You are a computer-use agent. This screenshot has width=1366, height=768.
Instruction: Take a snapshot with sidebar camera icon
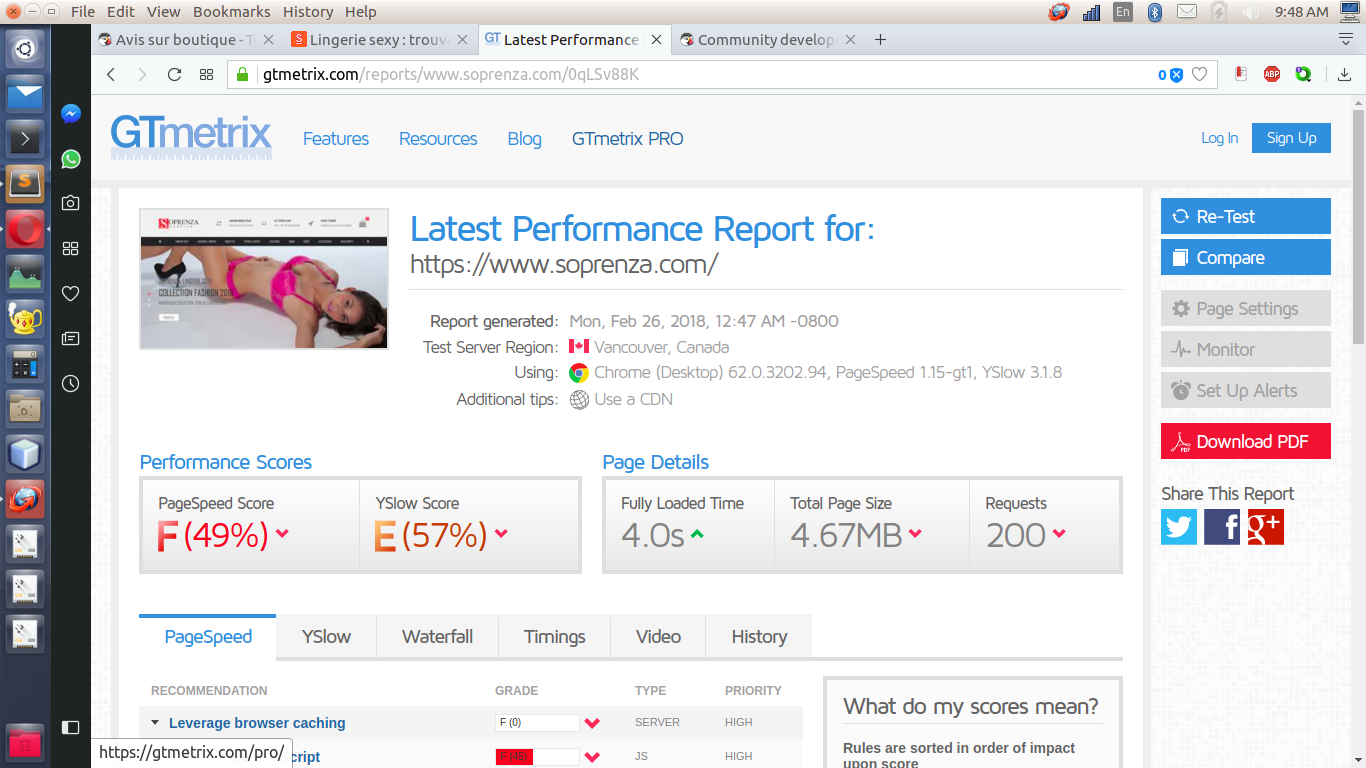pos(70,203)
